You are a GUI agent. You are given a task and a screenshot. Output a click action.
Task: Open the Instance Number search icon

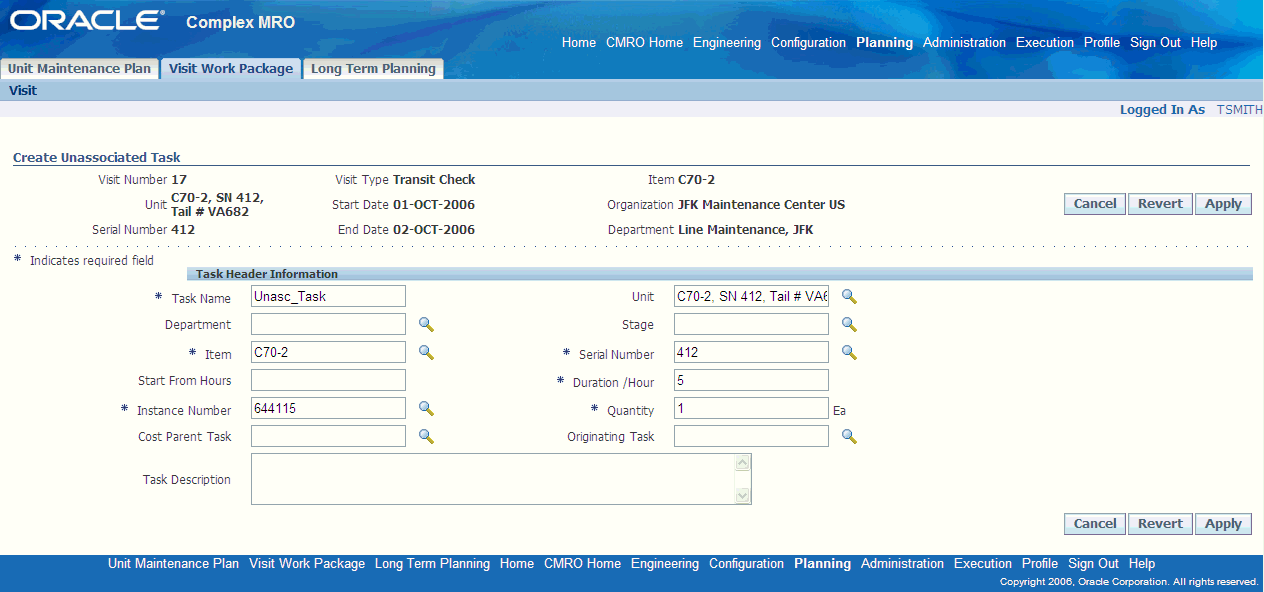[426, 408]
